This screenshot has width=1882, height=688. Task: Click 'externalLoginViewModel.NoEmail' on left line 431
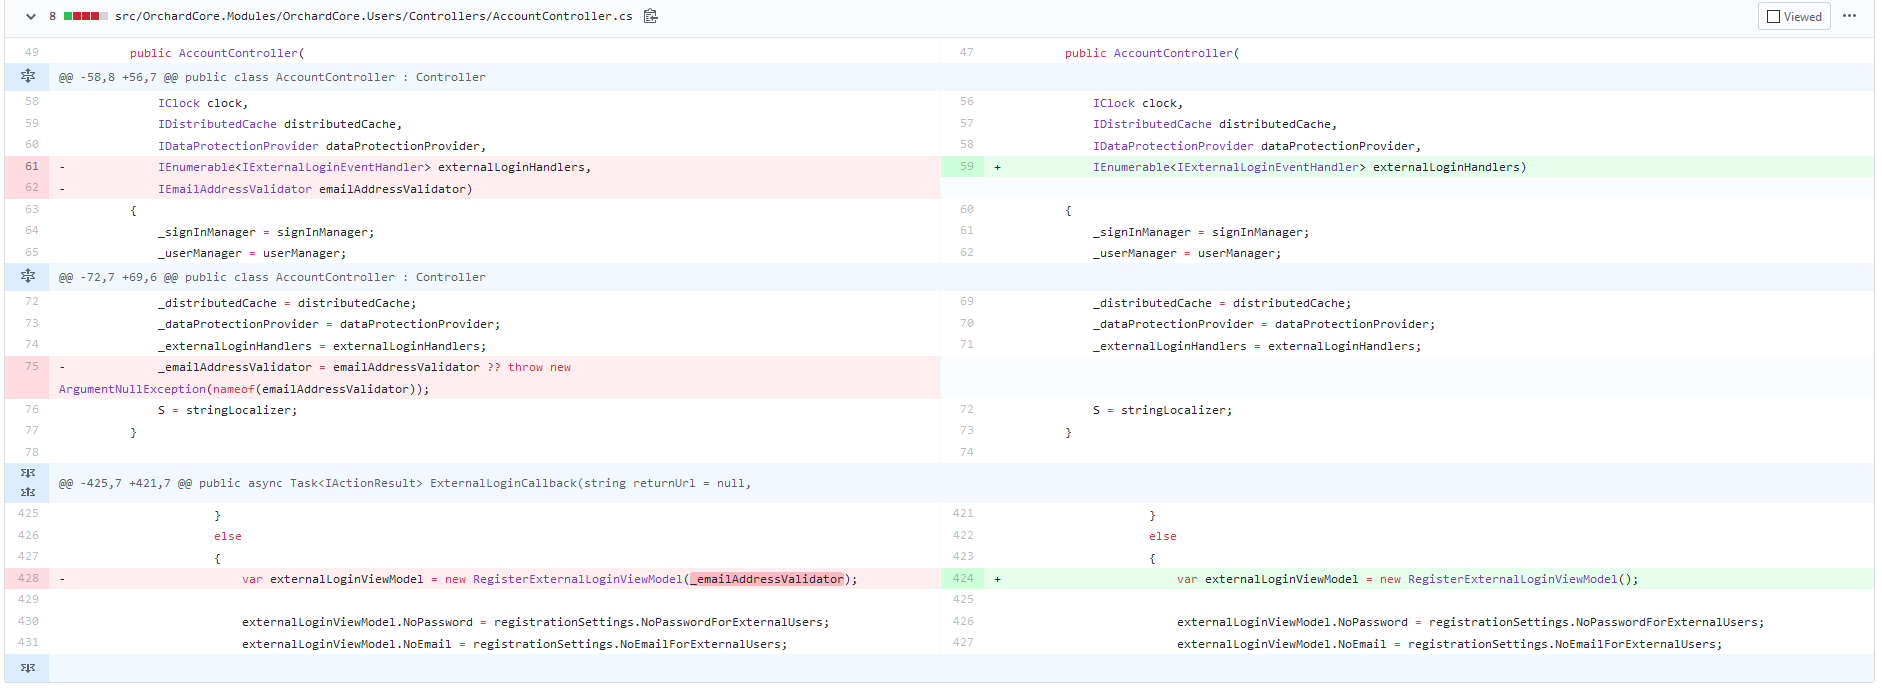coord(346,644)
